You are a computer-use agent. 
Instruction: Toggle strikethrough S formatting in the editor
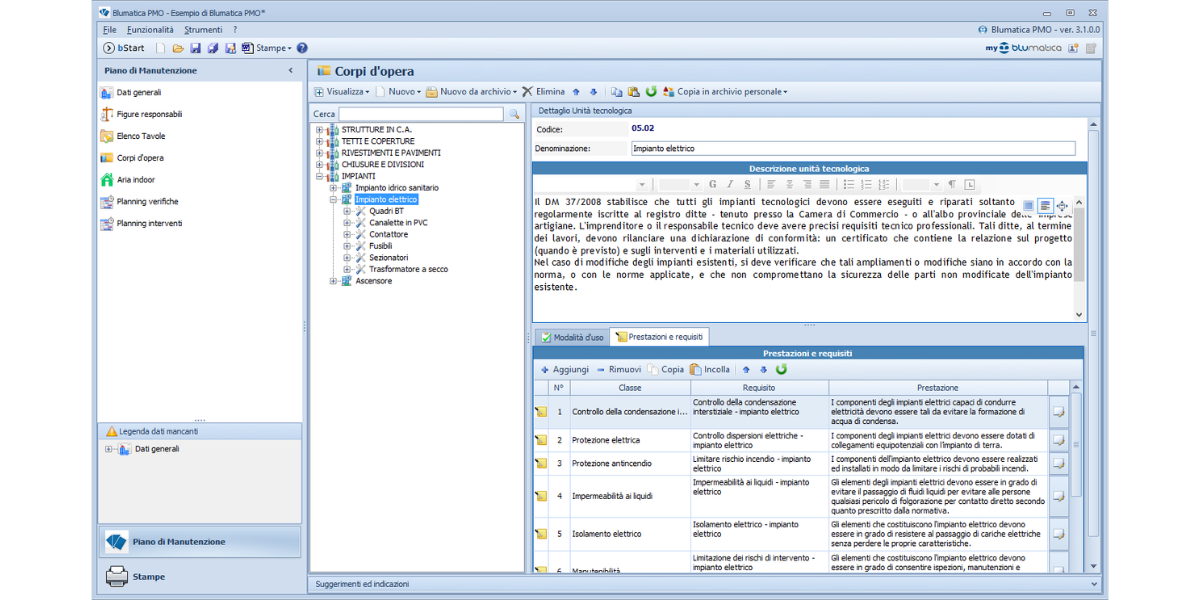click(747, 185)
